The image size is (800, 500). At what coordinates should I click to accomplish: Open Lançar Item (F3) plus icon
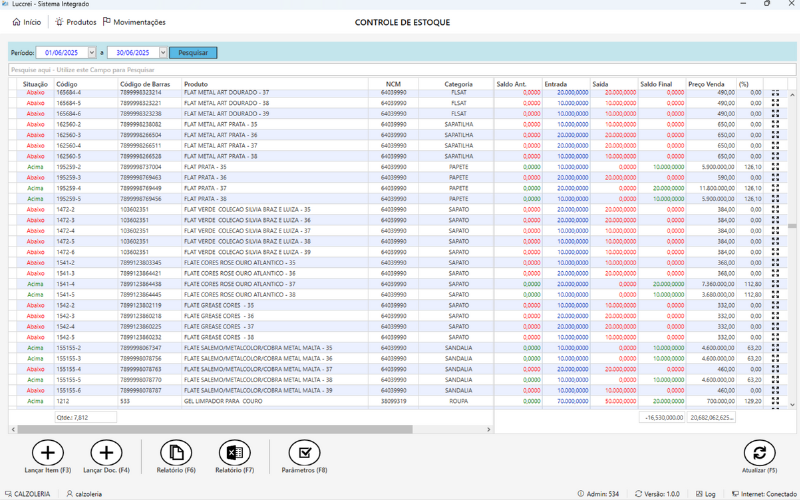(48, 453)
